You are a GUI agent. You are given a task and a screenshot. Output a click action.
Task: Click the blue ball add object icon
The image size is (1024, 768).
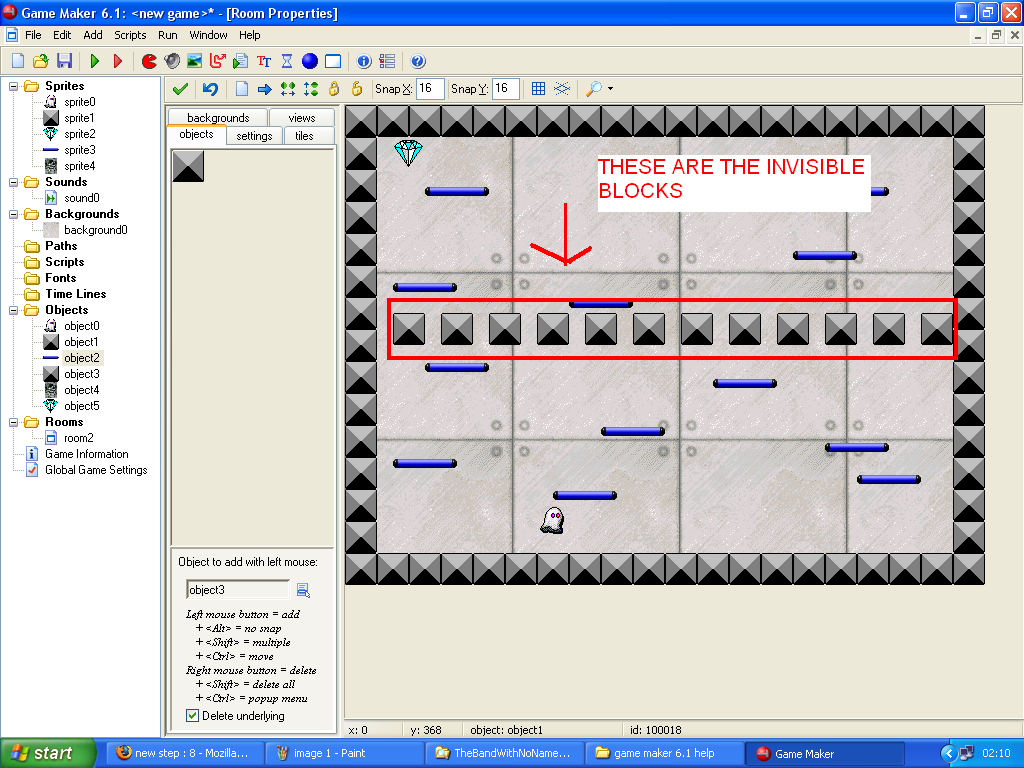(x=309, y=61)
